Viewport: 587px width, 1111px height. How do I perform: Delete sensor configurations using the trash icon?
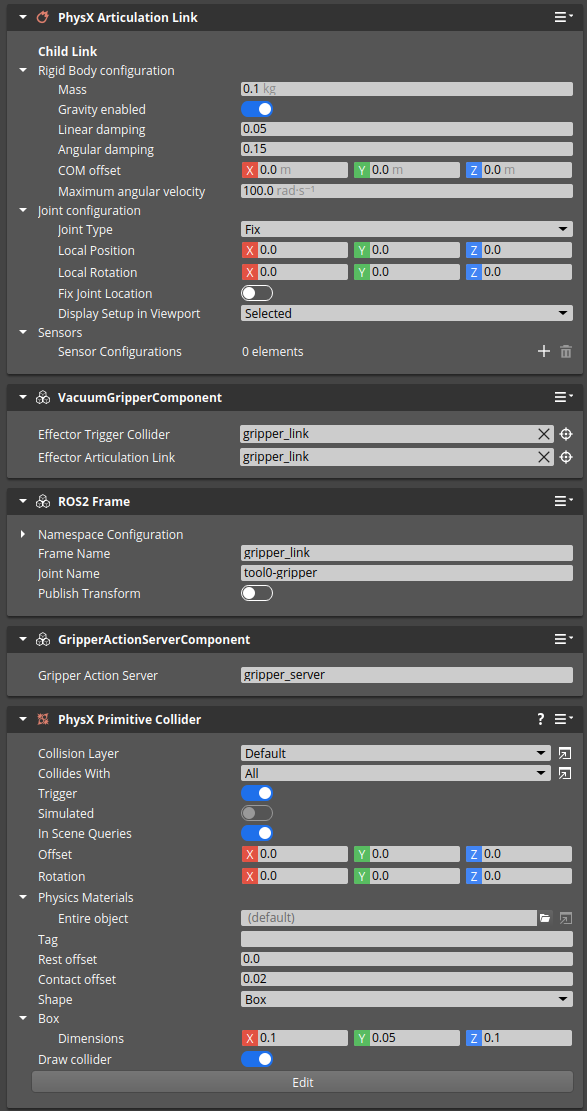tap(565, 351)
